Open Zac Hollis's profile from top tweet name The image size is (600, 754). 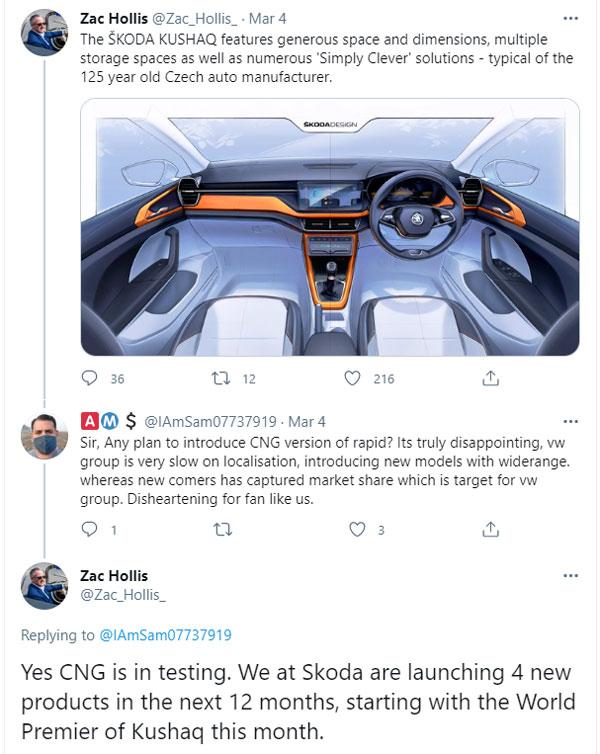coord(113,18)
